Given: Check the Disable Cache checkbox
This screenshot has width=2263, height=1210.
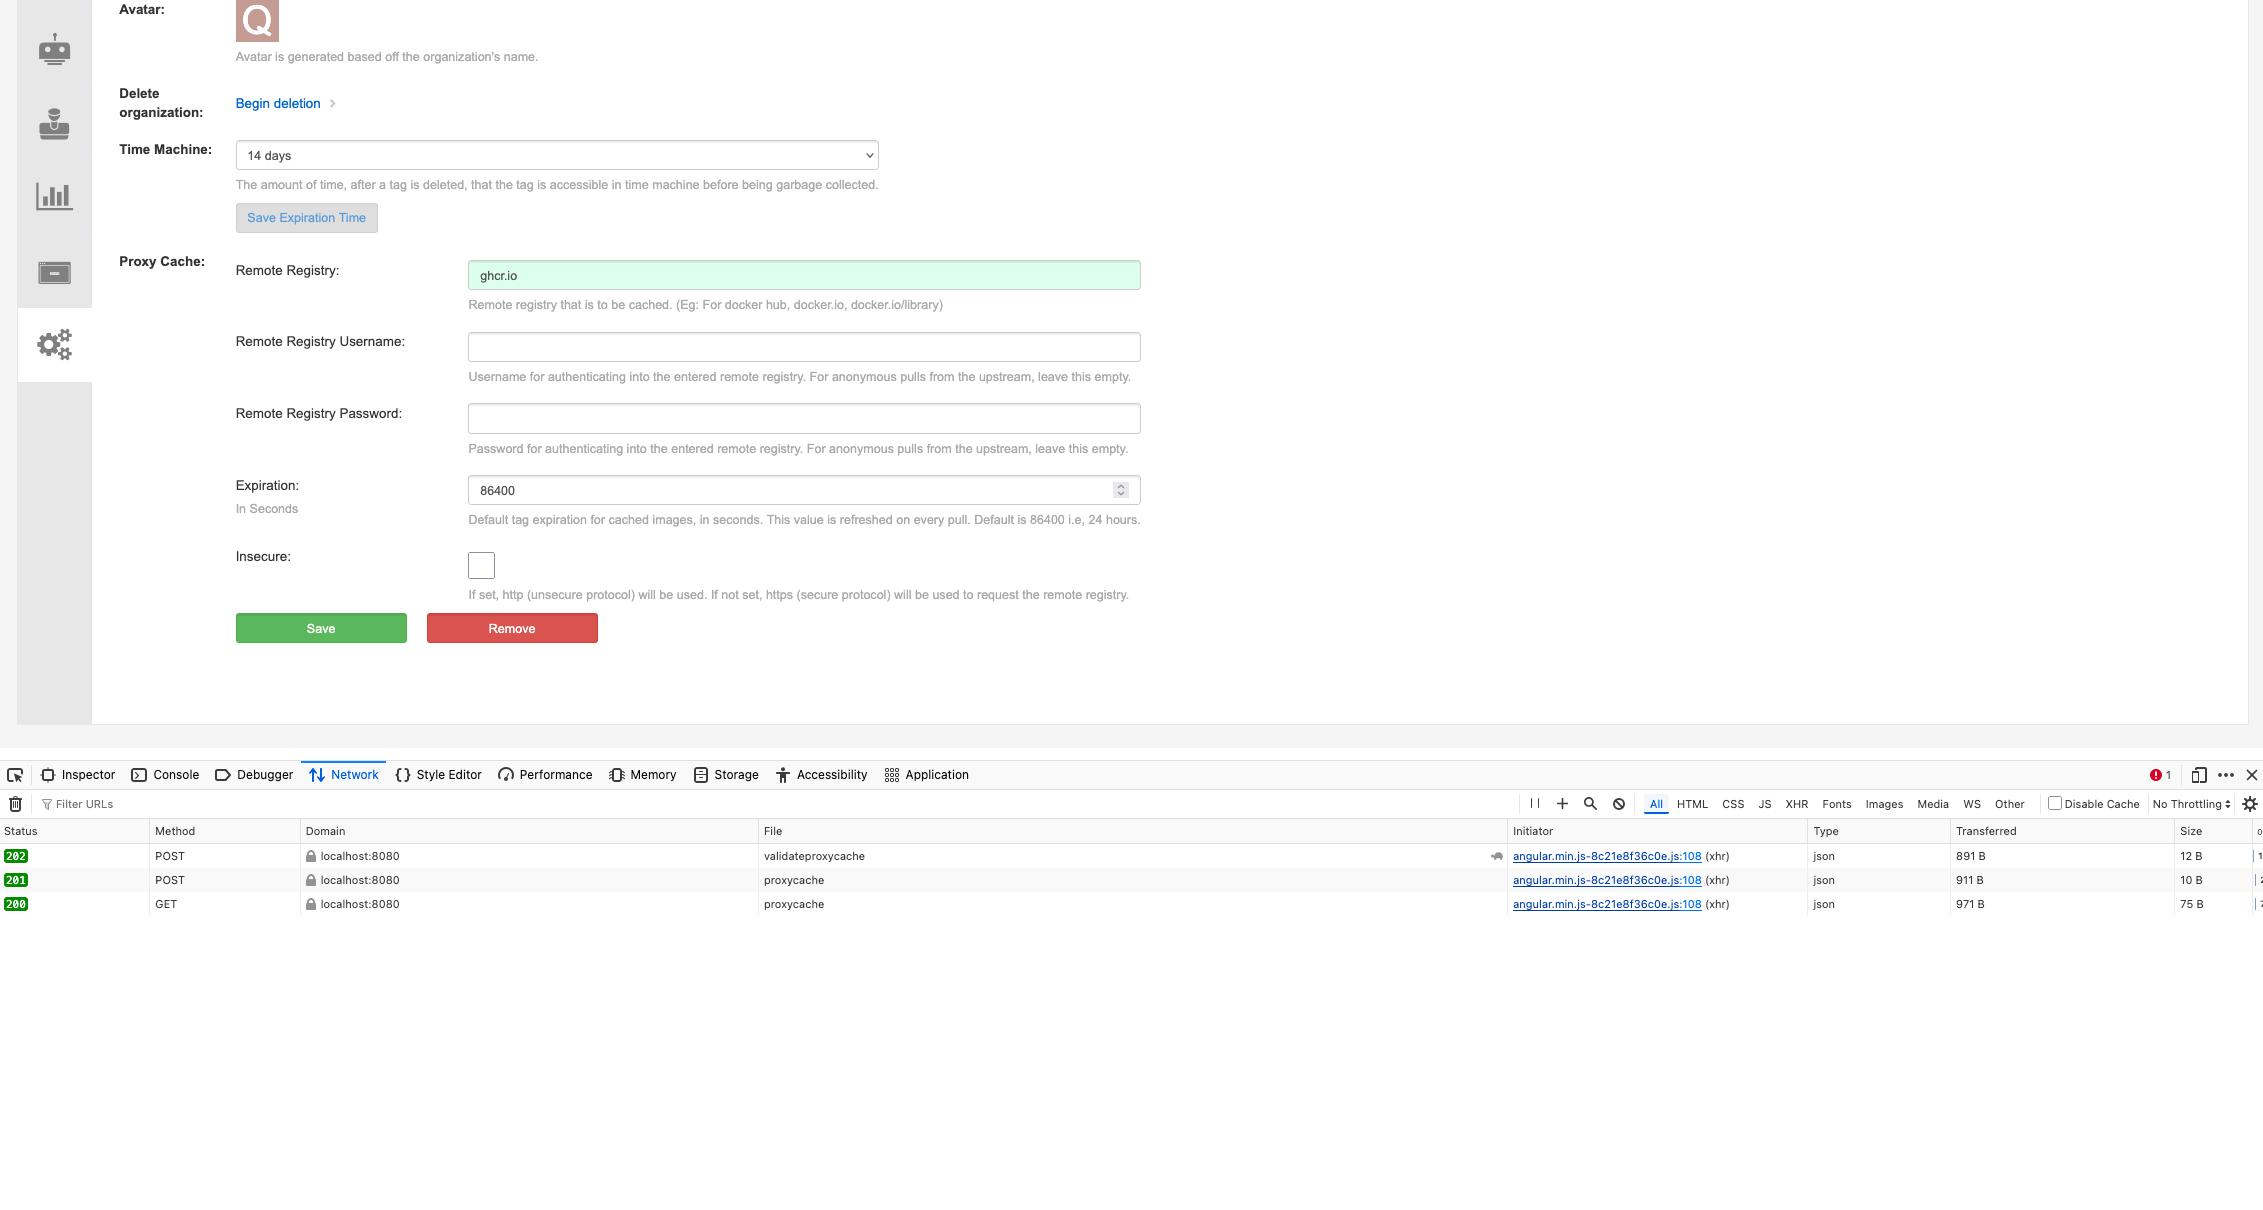Looking at the screenshot, I should (x=2055, y=803).
